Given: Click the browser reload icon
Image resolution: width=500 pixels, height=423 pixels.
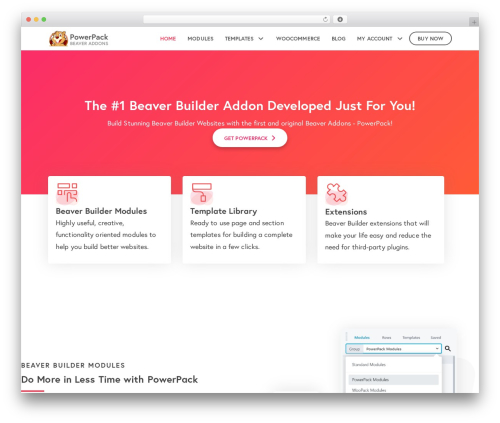Looking at the screenshot, I should 325,20.
